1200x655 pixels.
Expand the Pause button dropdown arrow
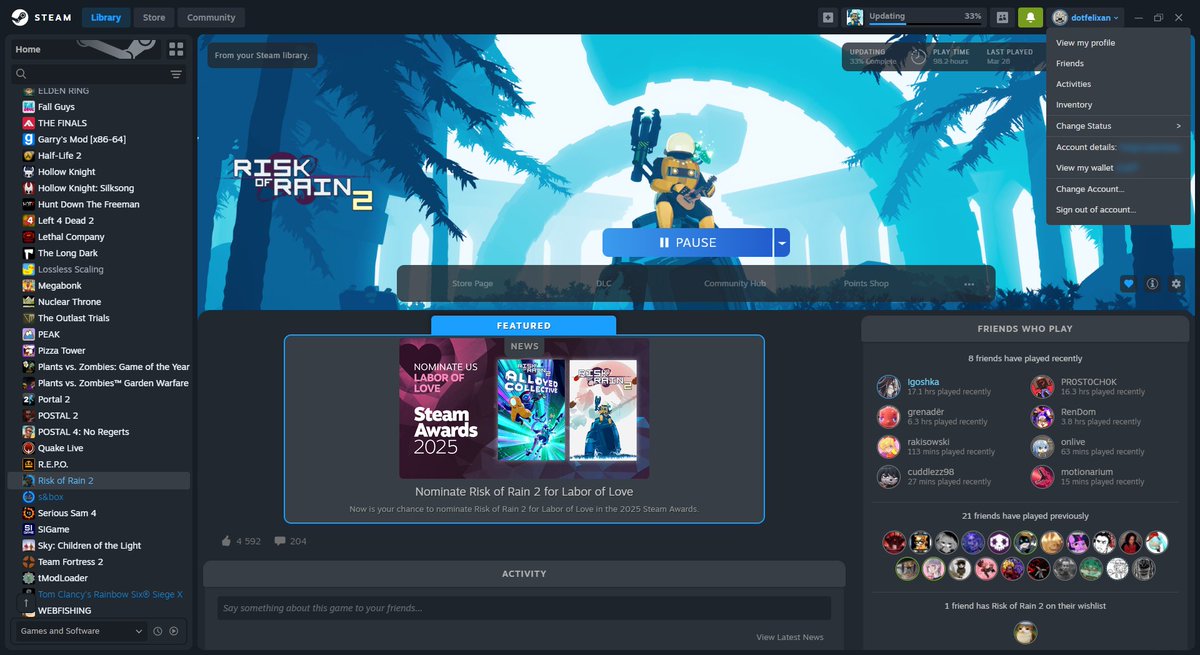[x=782, y=242]
